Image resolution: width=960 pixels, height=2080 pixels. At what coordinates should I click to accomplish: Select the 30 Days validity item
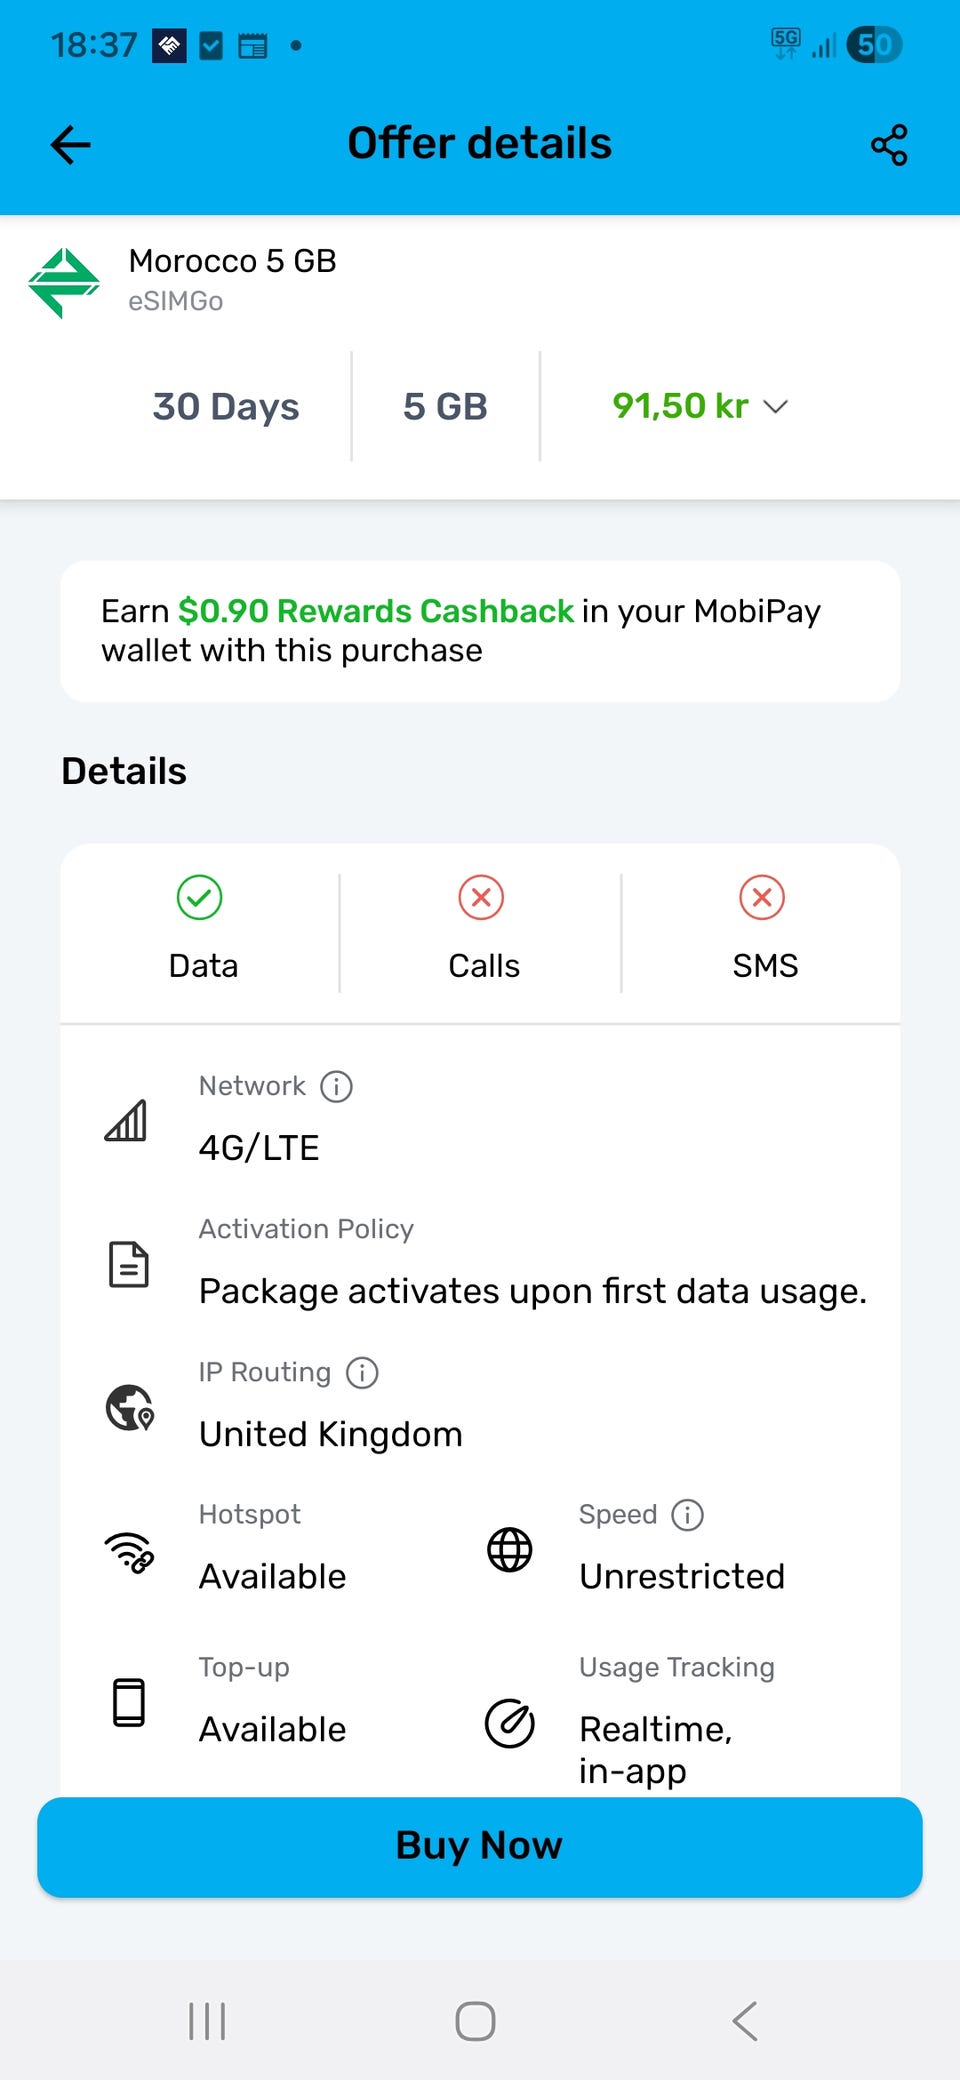coord(226,406)
